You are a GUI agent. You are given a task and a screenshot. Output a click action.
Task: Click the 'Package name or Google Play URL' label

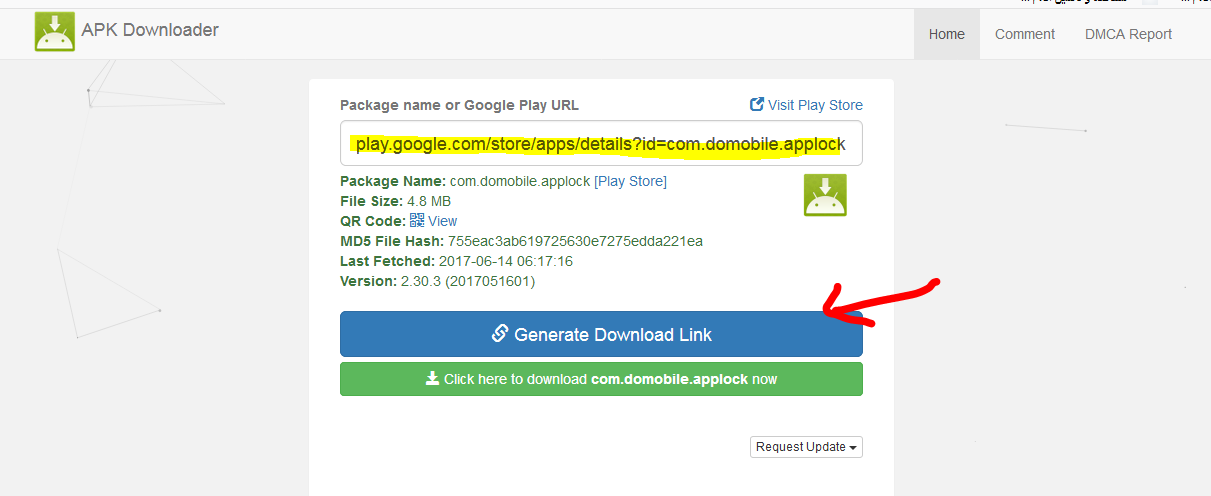pyautogui.click(x=459, y=105)
